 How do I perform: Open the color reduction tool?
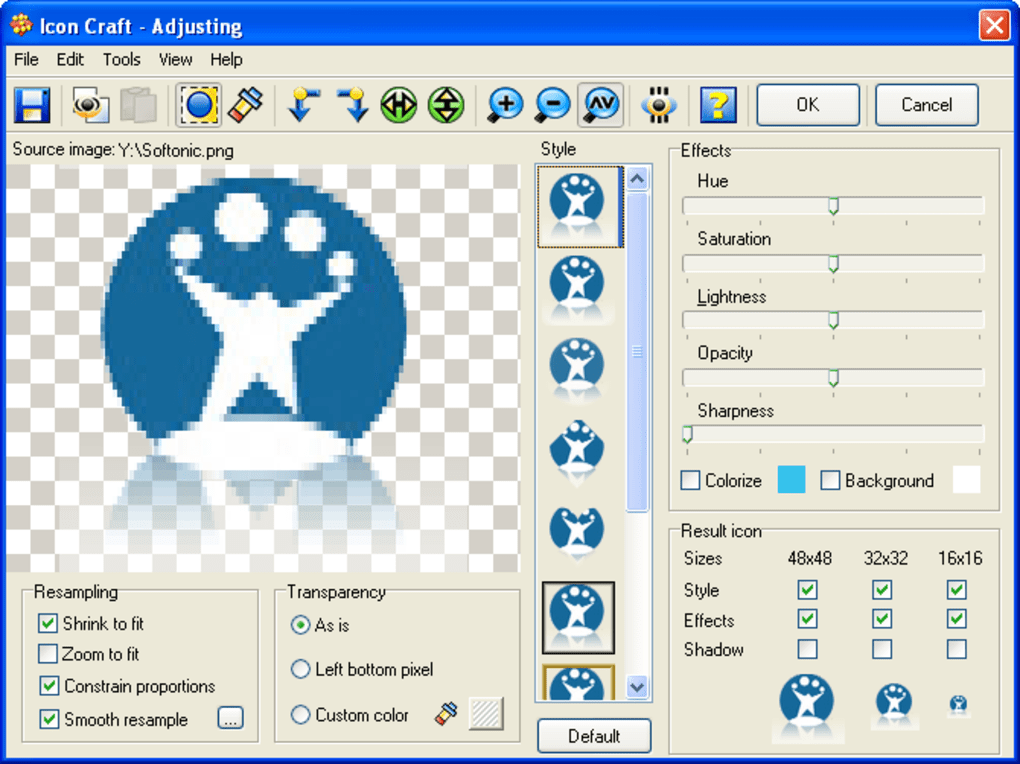click(658, 104)
